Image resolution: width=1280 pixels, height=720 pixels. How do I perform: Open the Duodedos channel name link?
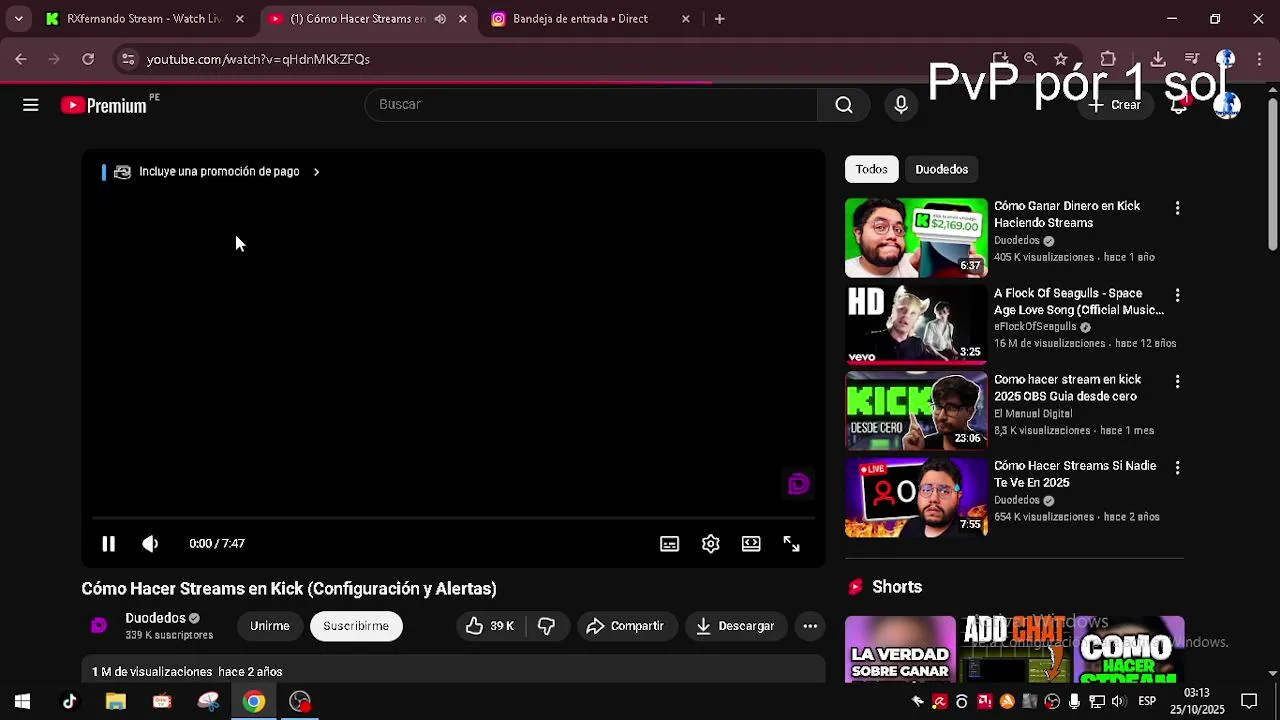click(x=155, y=618)
